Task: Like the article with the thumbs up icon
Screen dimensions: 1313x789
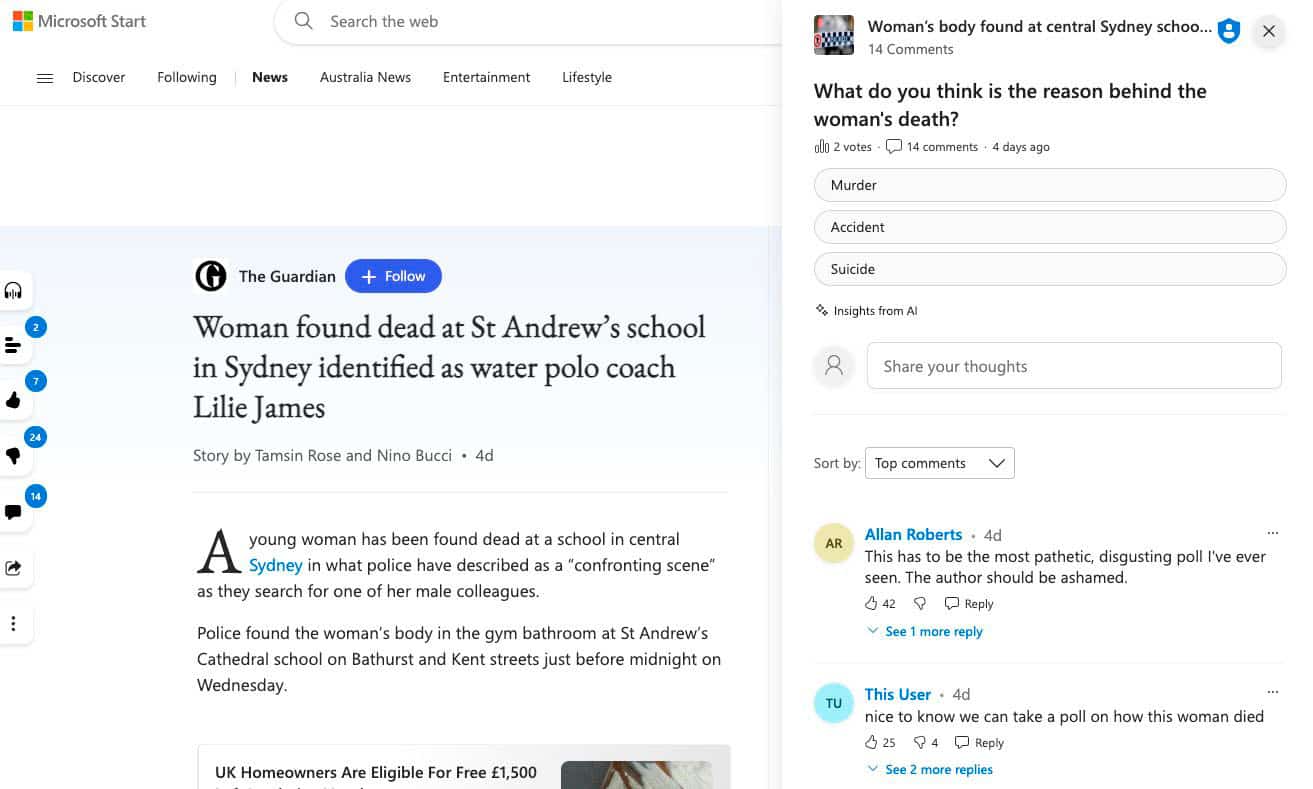Action: [x=14, y=400]
